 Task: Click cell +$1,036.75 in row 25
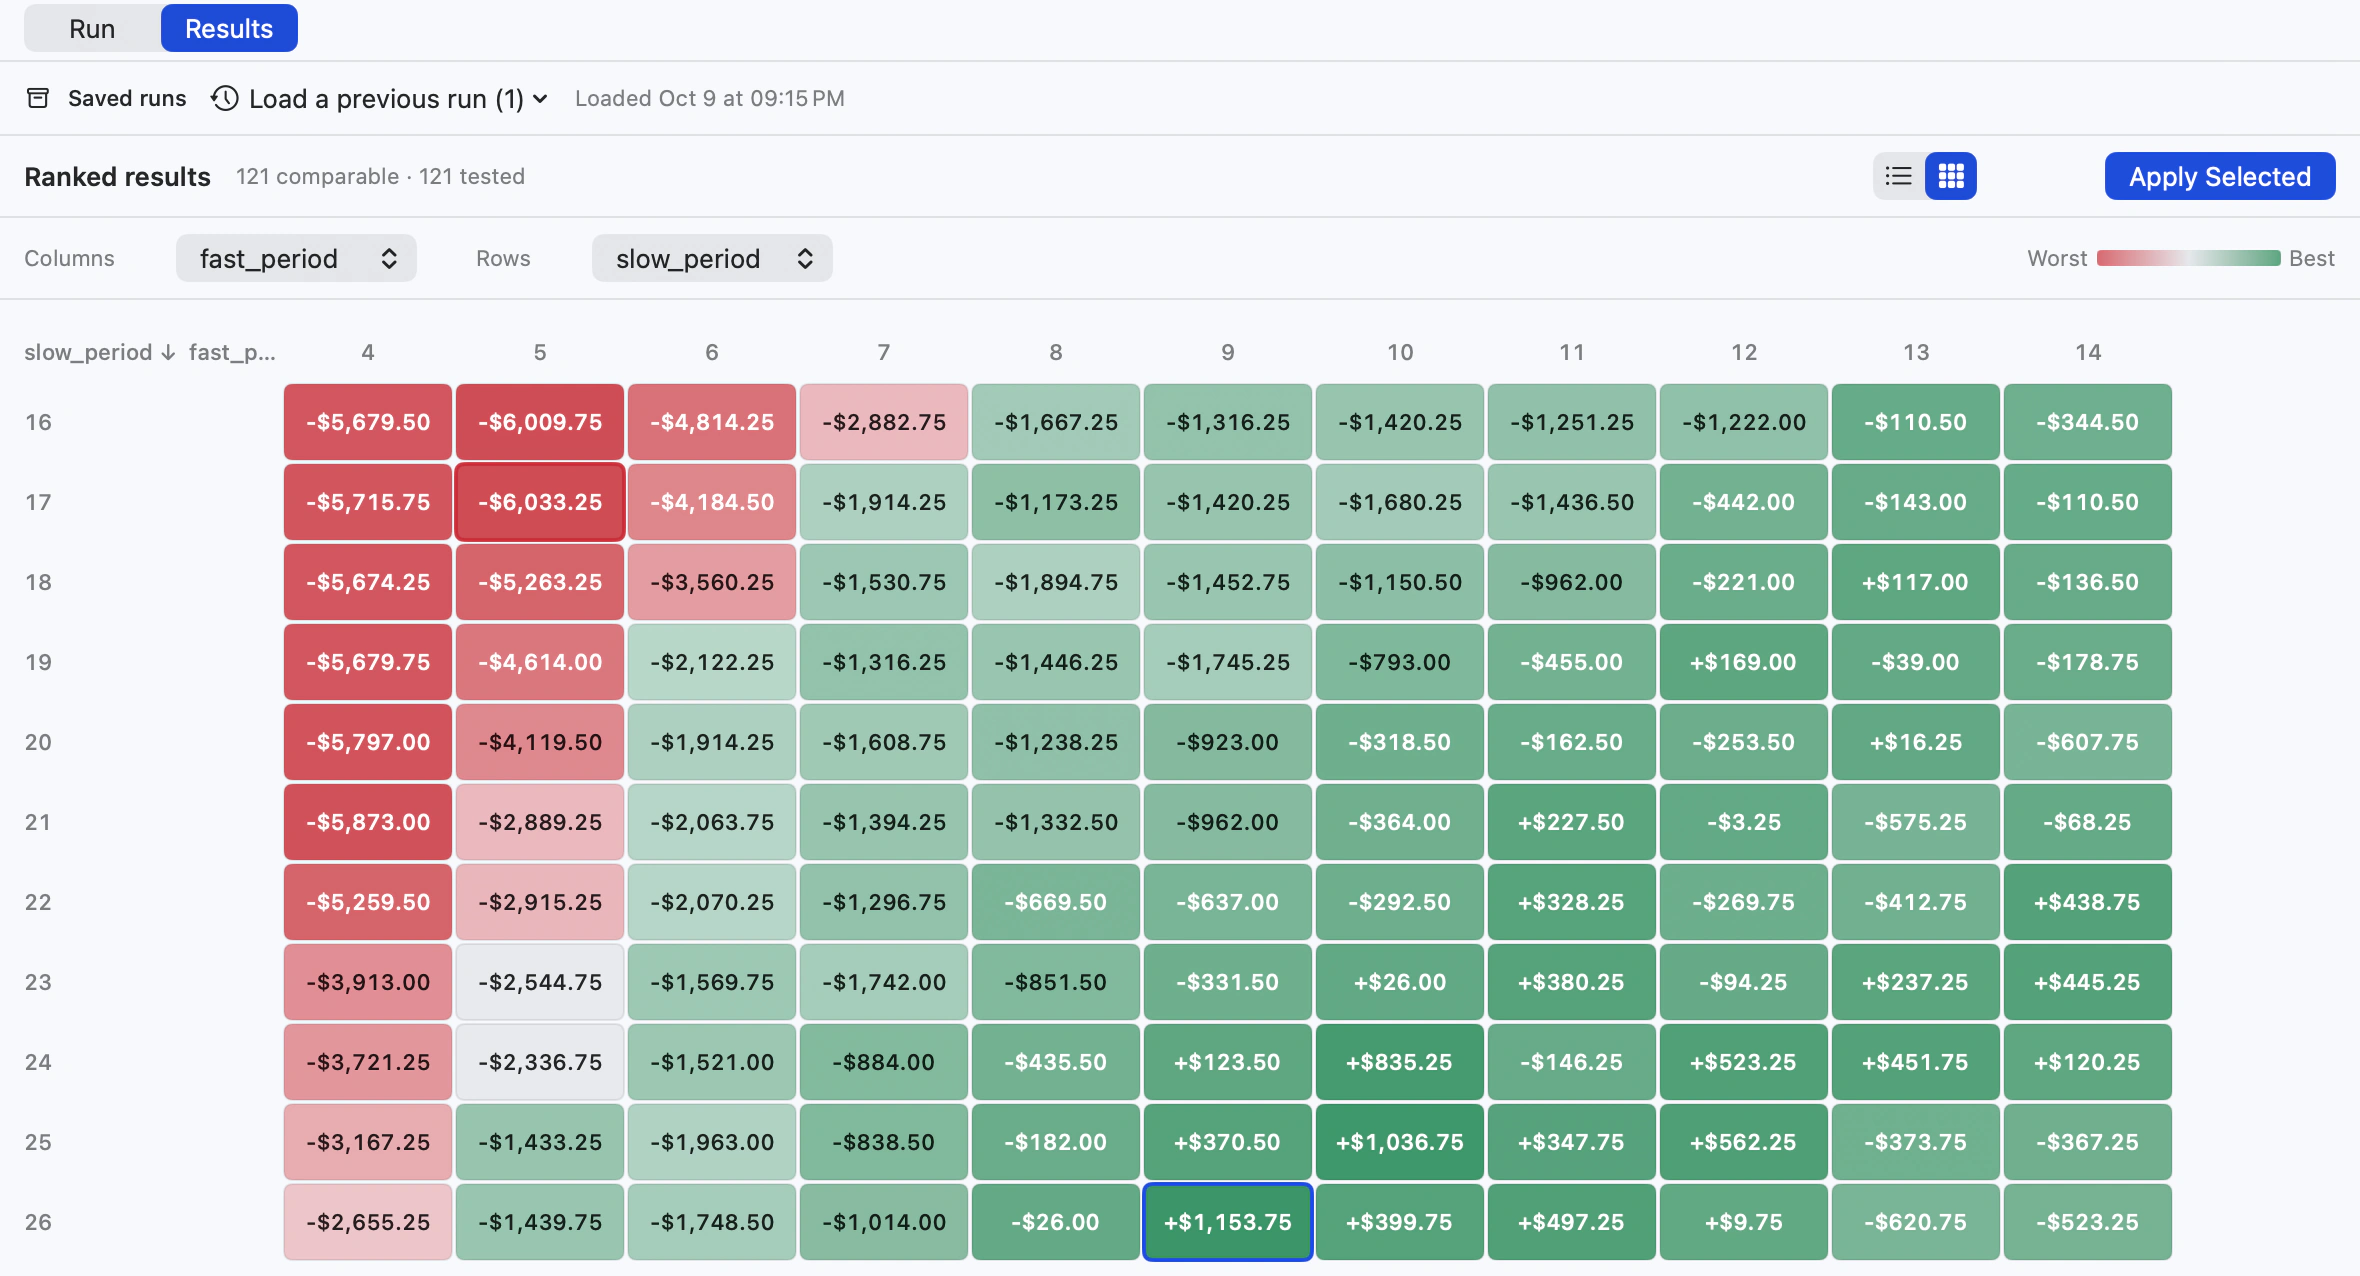(1400, 1142)
